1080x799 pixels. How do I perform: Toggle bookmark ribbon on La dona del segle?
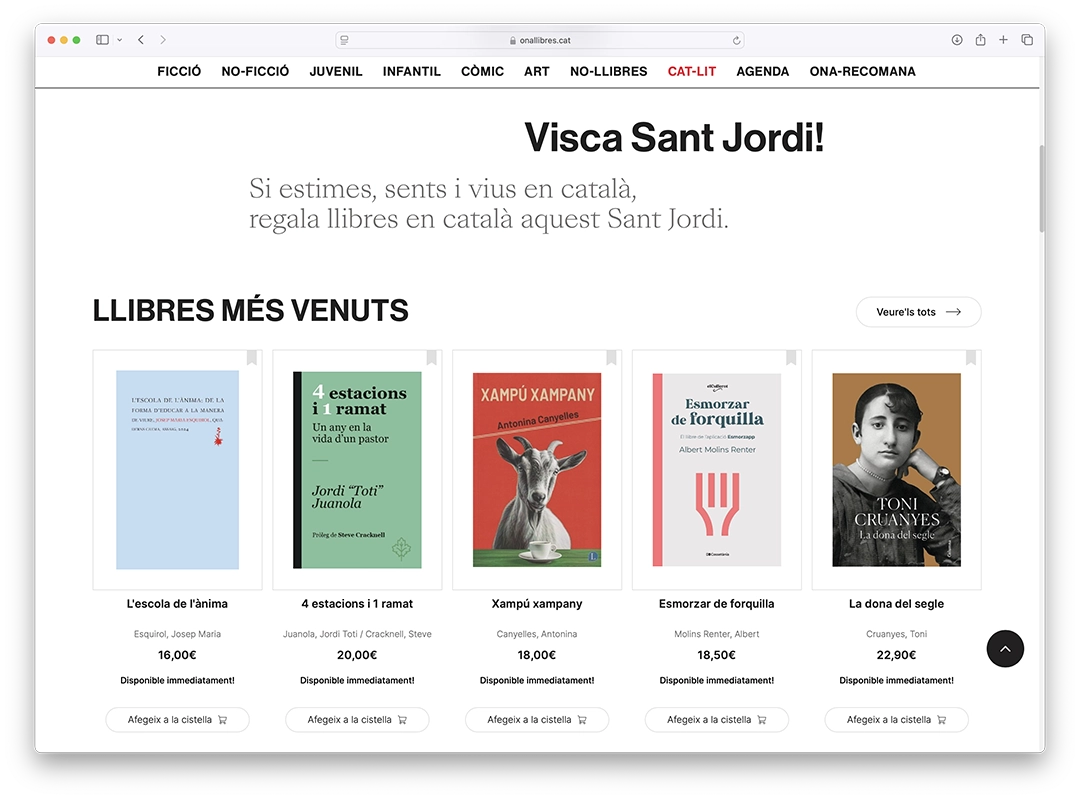(971, 358)
